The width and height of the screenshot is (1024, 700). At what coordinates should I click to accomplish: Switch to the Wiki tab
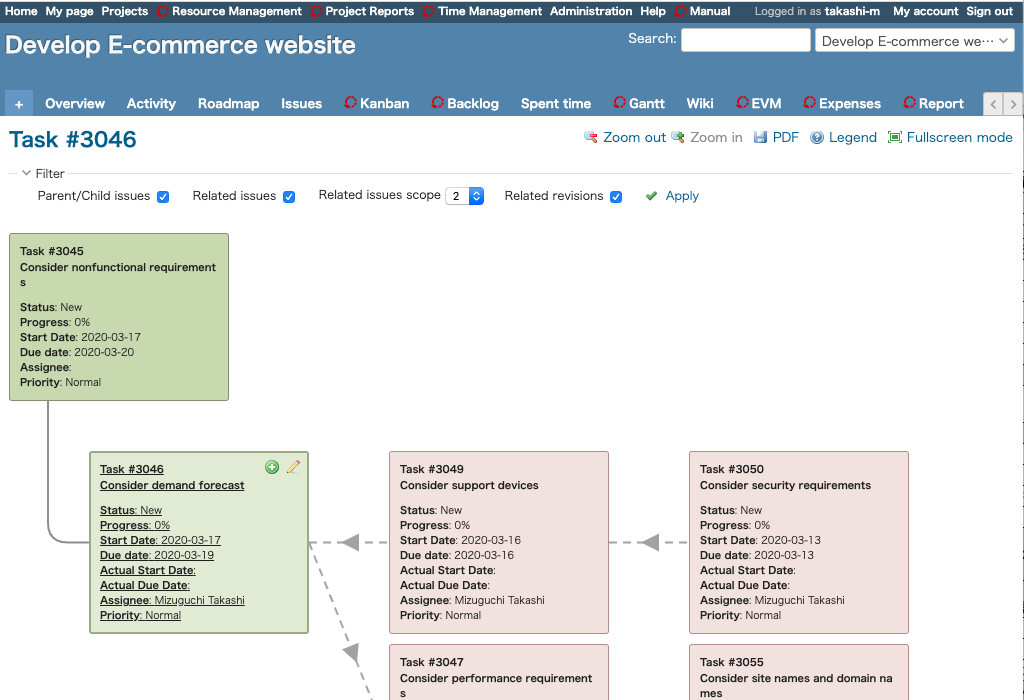(700, 104)
